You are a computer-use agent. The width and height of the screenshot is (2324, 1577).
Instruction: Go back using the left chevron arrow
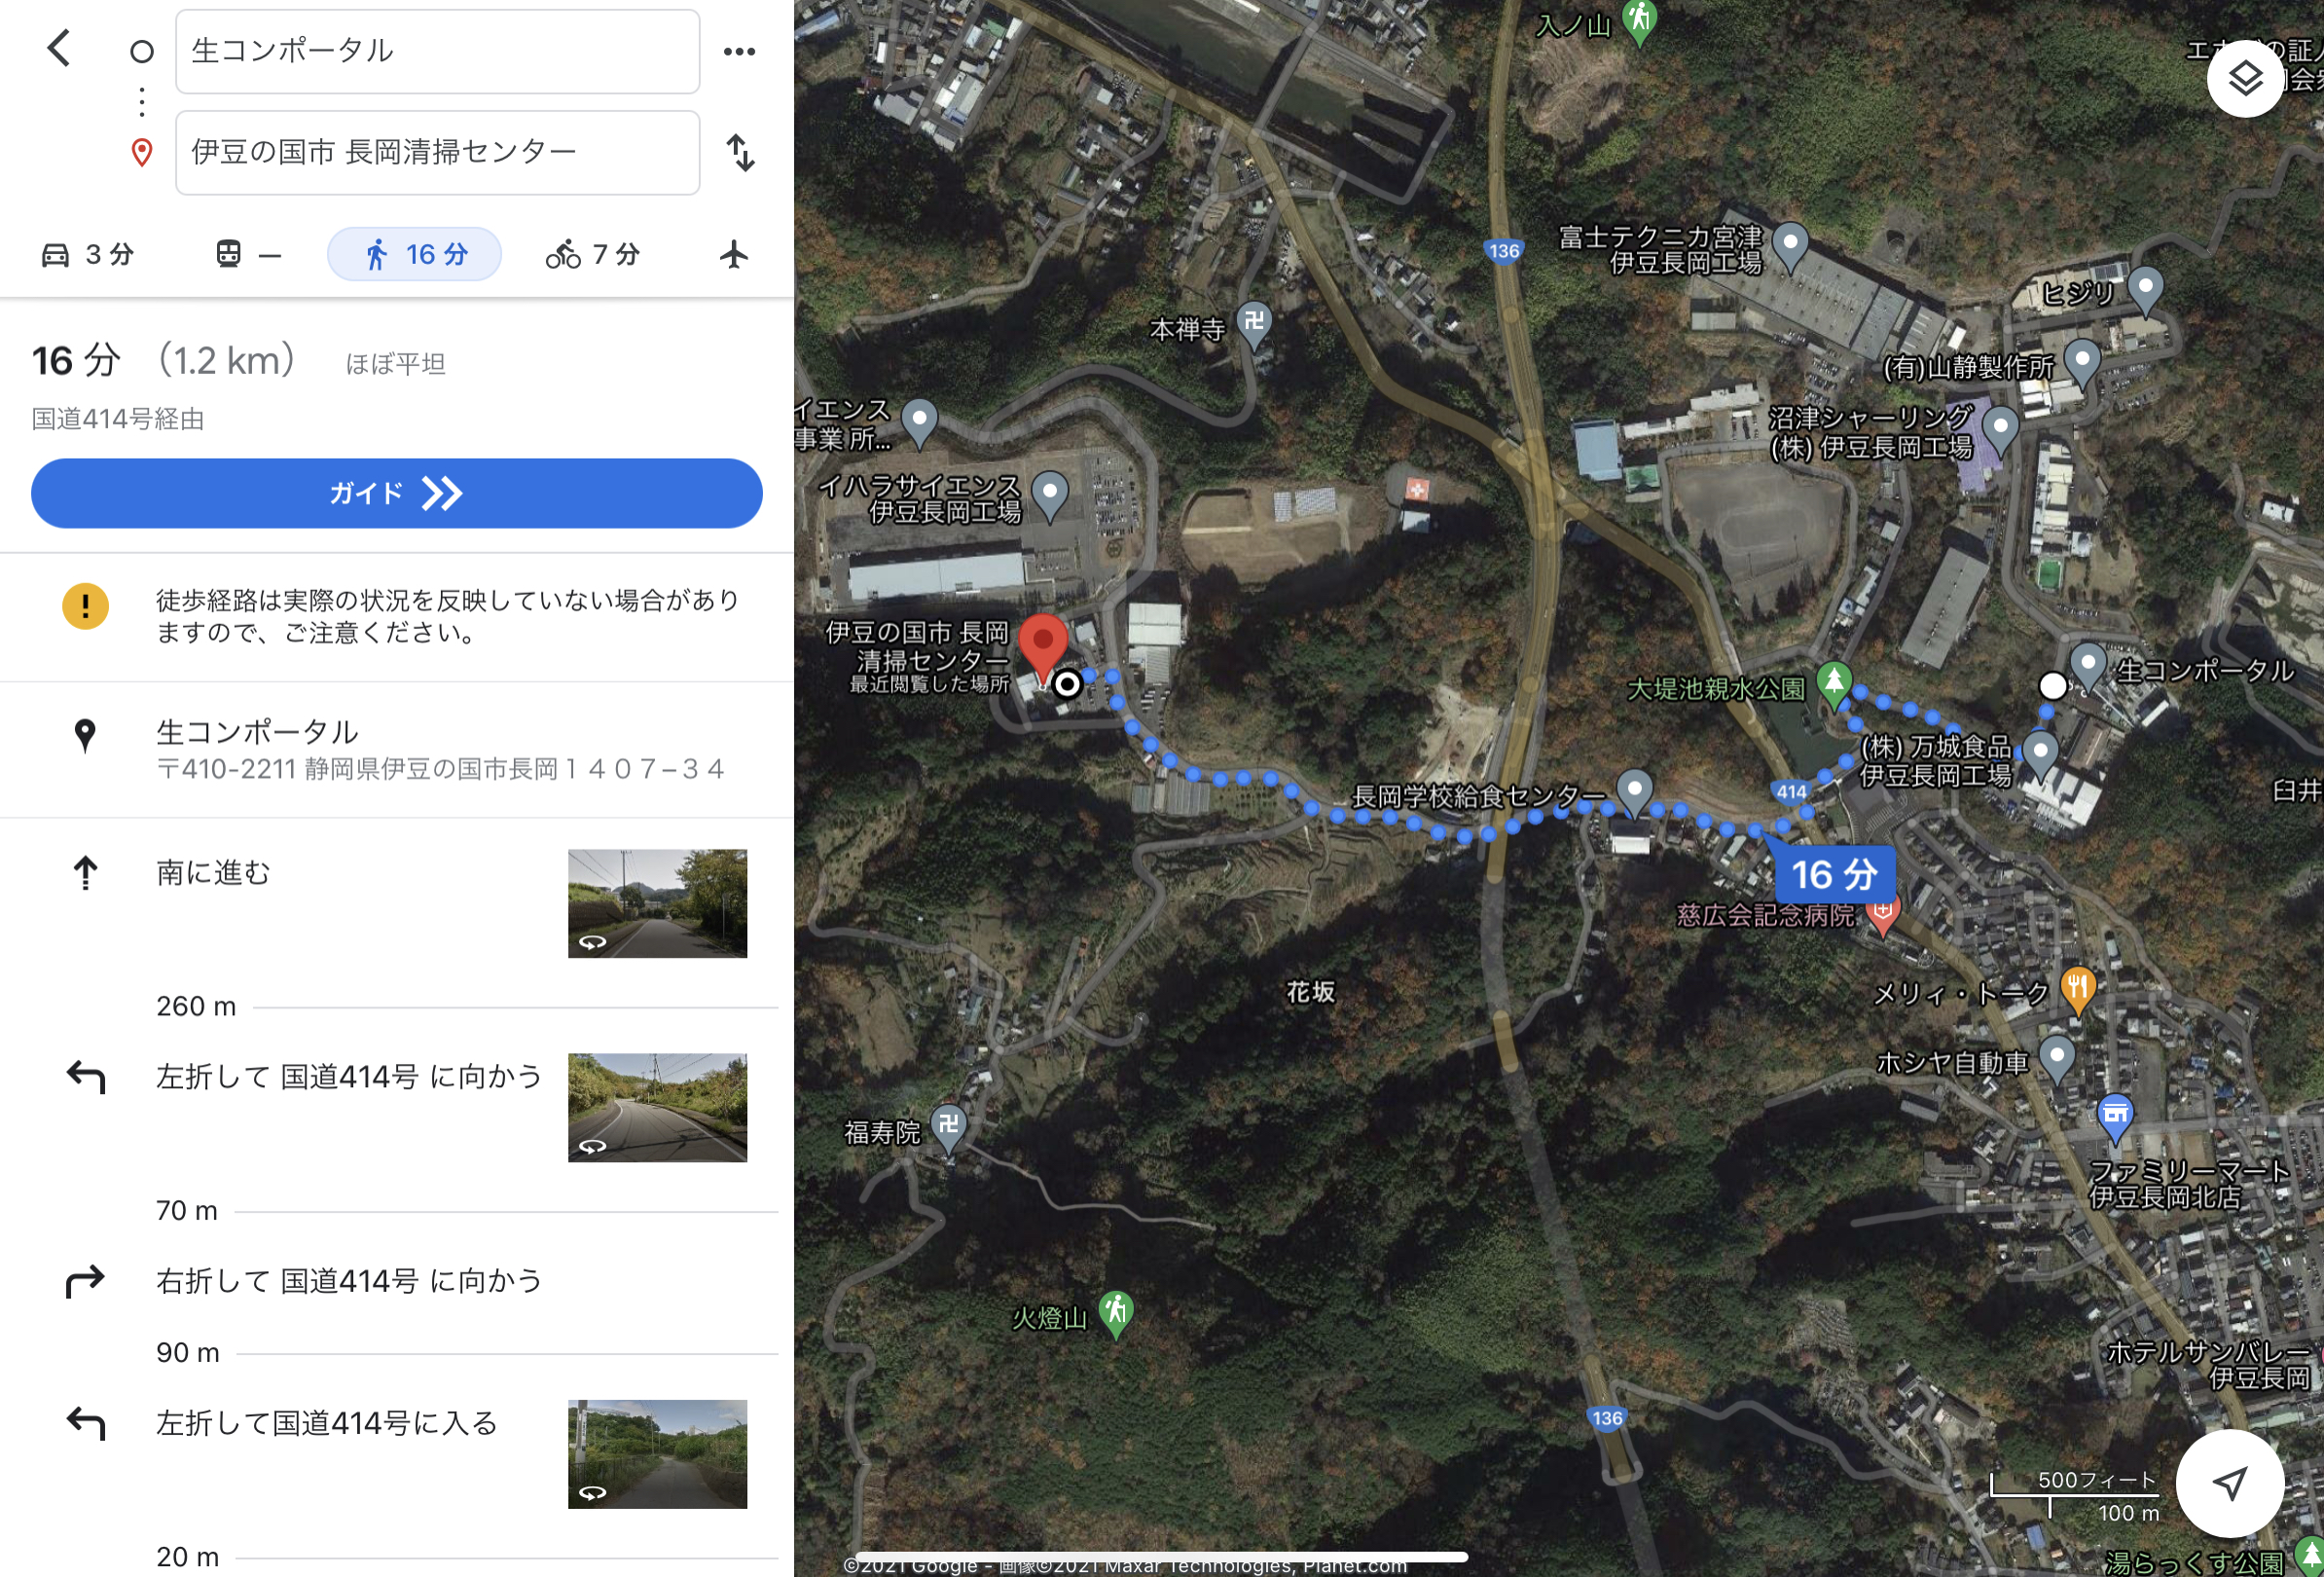[x=59, y=48]
